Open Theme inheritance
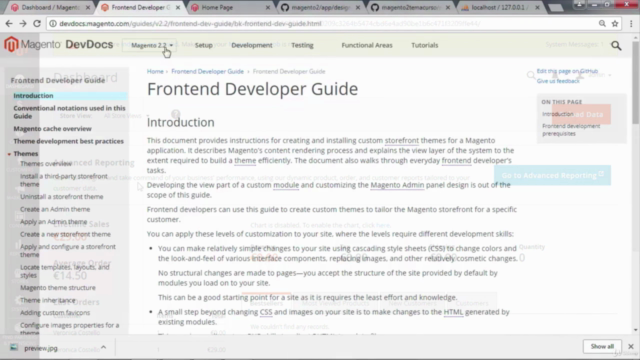The image size is (640, 360). (x=47, y=300)
